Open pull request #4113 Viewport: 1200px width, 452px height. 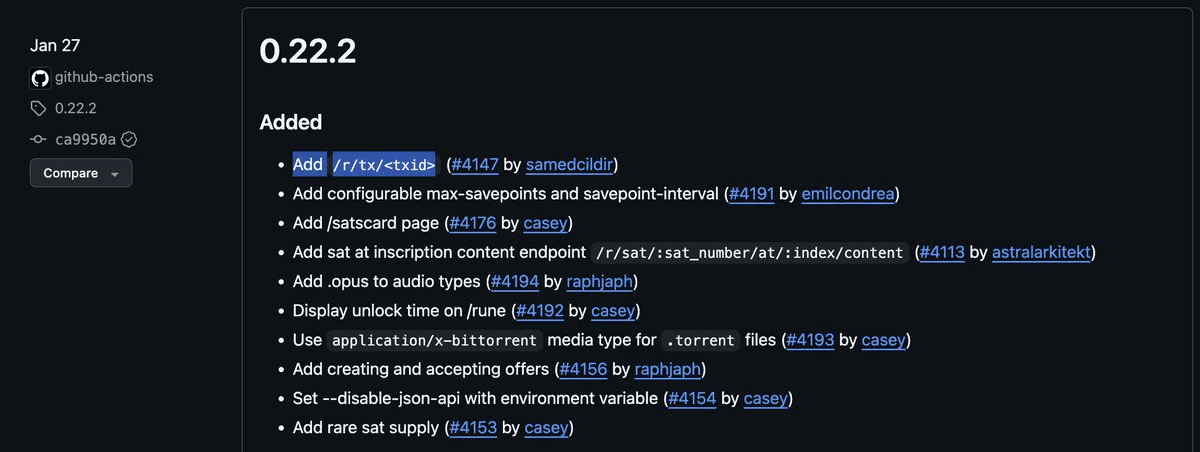(x=941, y=253)
